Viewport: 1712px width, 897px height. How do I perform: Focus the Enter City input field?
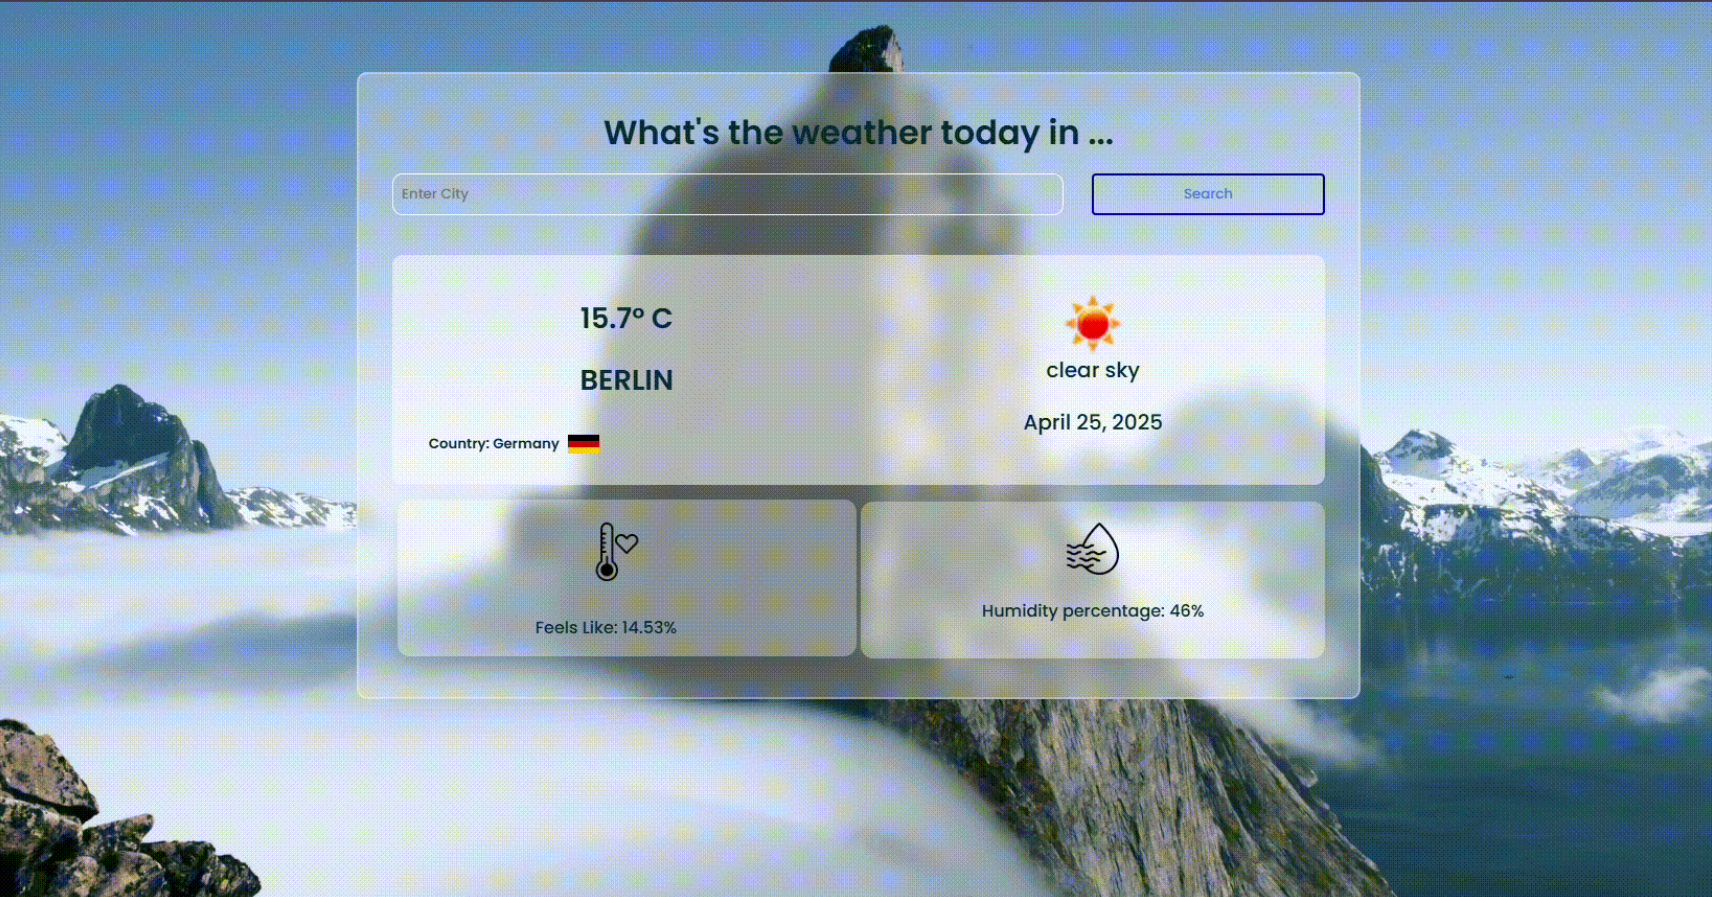(x=727, y=194)
